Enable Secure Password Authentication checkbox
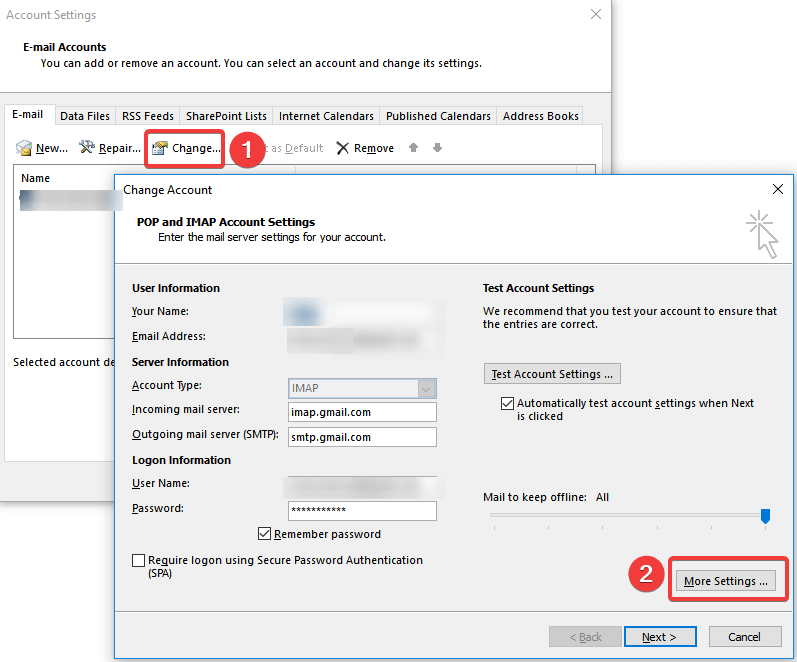The width and height of the screenshot is (797, 662). [138, 560]
